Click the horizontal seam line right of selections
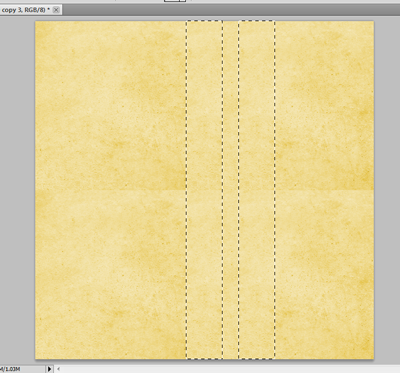This screenshot has height=373, width=400. tap(325, 190)
